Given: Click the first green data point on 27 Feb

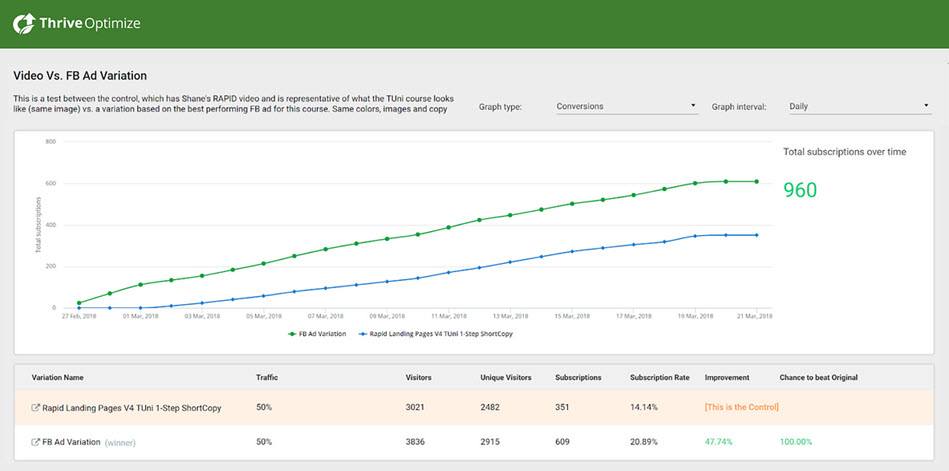Looking at the screenshot, I should point(79,303).
